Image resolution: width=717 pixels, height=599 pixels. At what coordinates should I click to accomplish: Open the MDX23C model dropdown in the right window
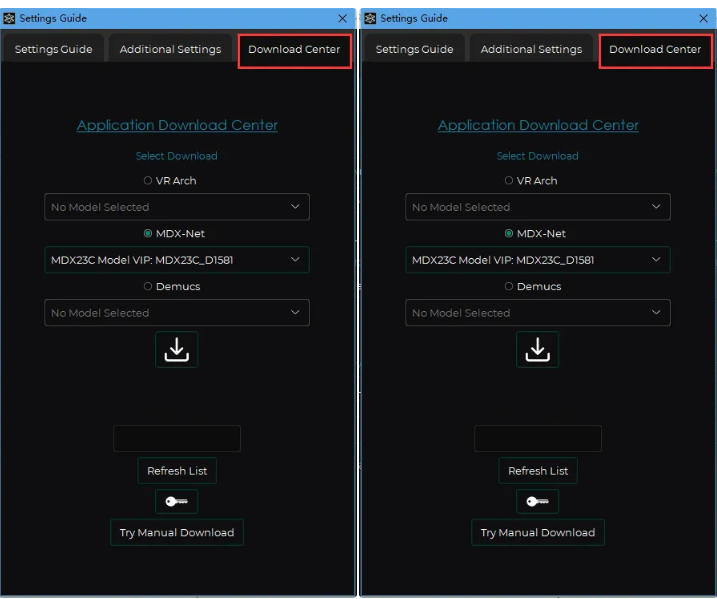(538, 260)
